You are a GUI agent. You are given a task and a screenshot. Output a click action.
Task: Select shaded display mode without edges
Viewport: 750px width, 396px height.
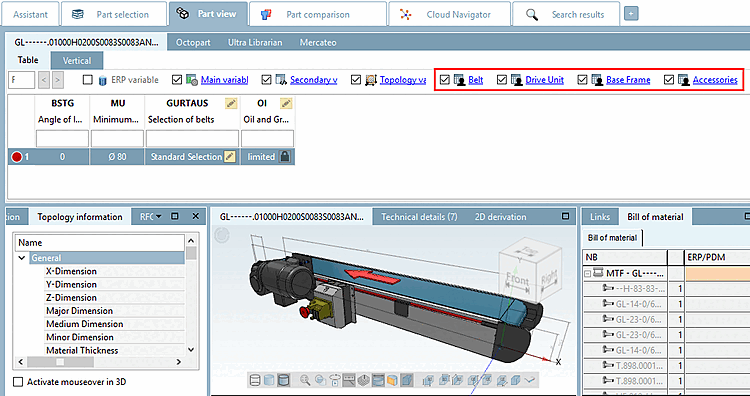(x=269, y=380)
